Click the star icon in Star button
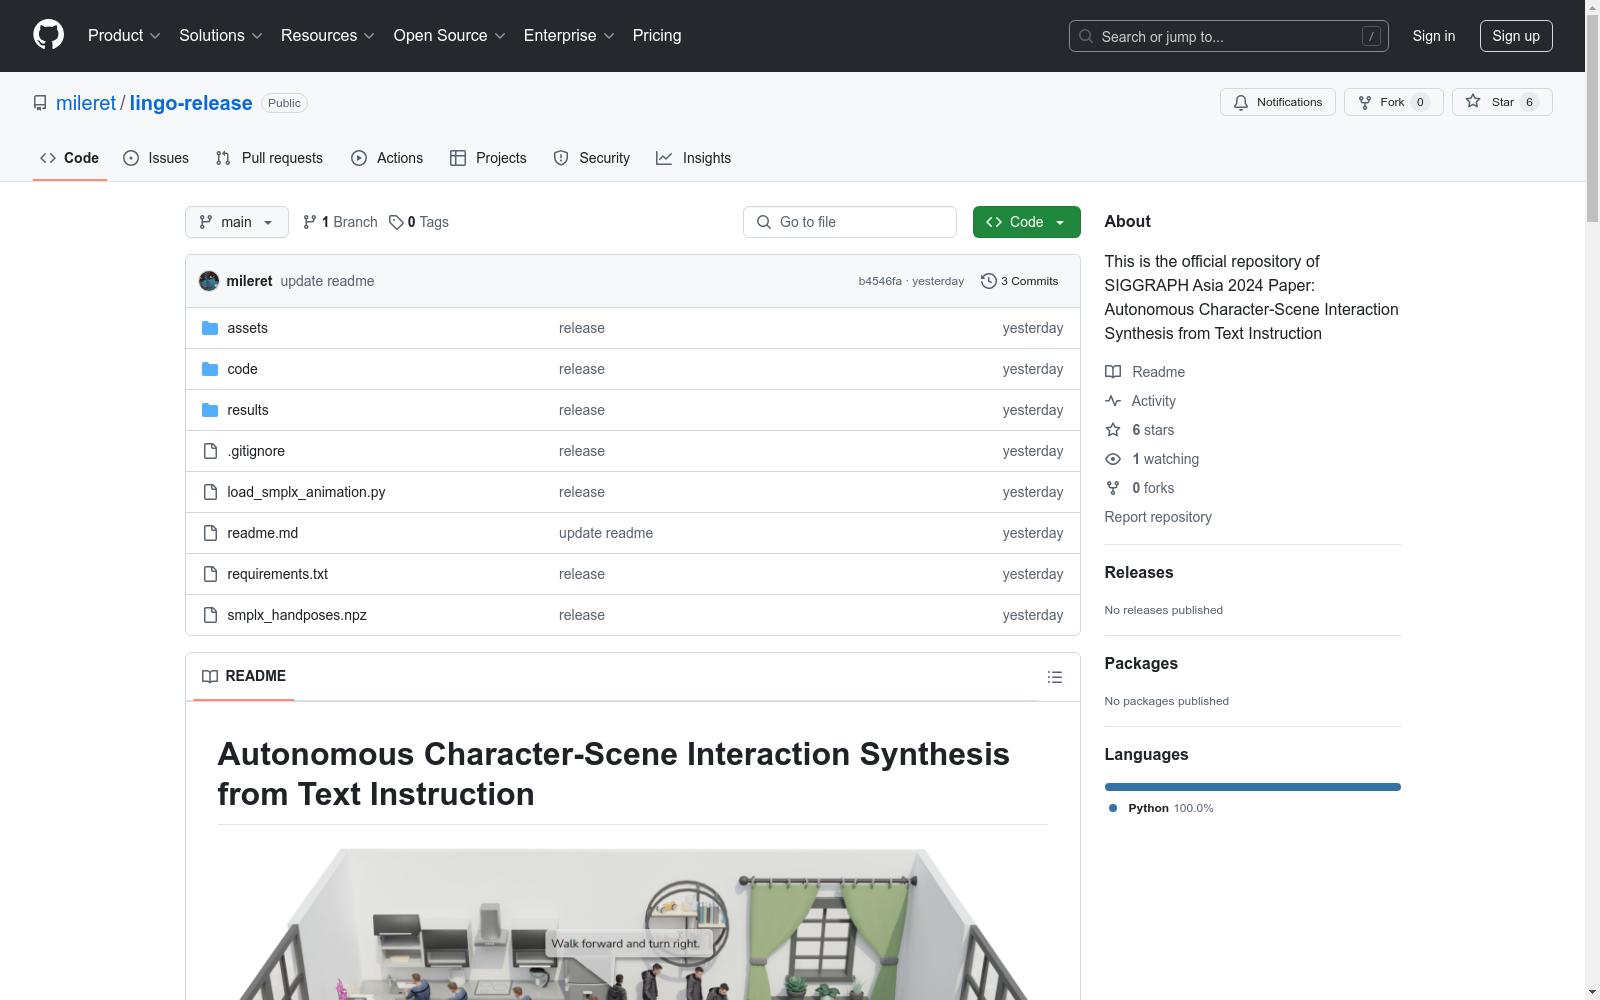Viewport: 1600px width, 1000px height. click(x=1473, y=101)
